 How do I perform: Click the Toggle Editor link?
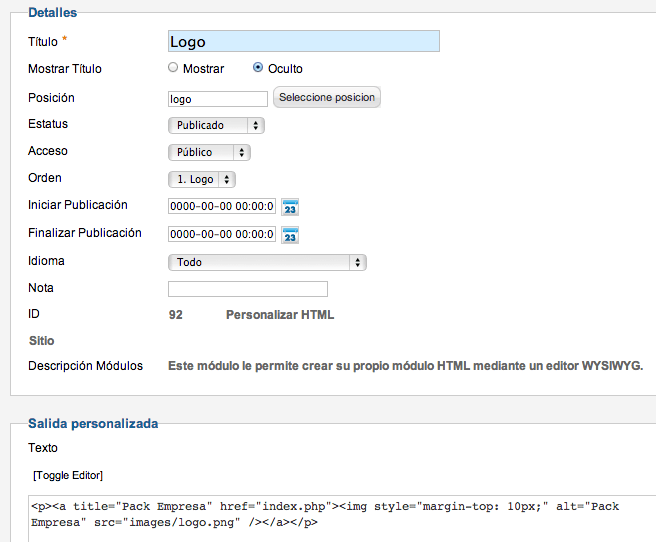coord(68,476)
